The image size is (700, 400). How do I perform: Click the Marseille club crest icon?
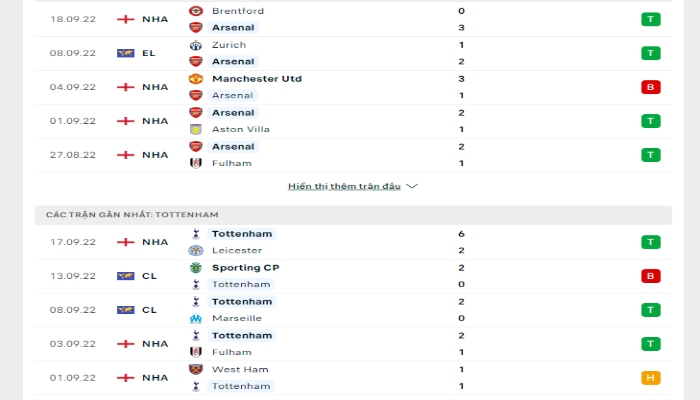coord(196,318)
